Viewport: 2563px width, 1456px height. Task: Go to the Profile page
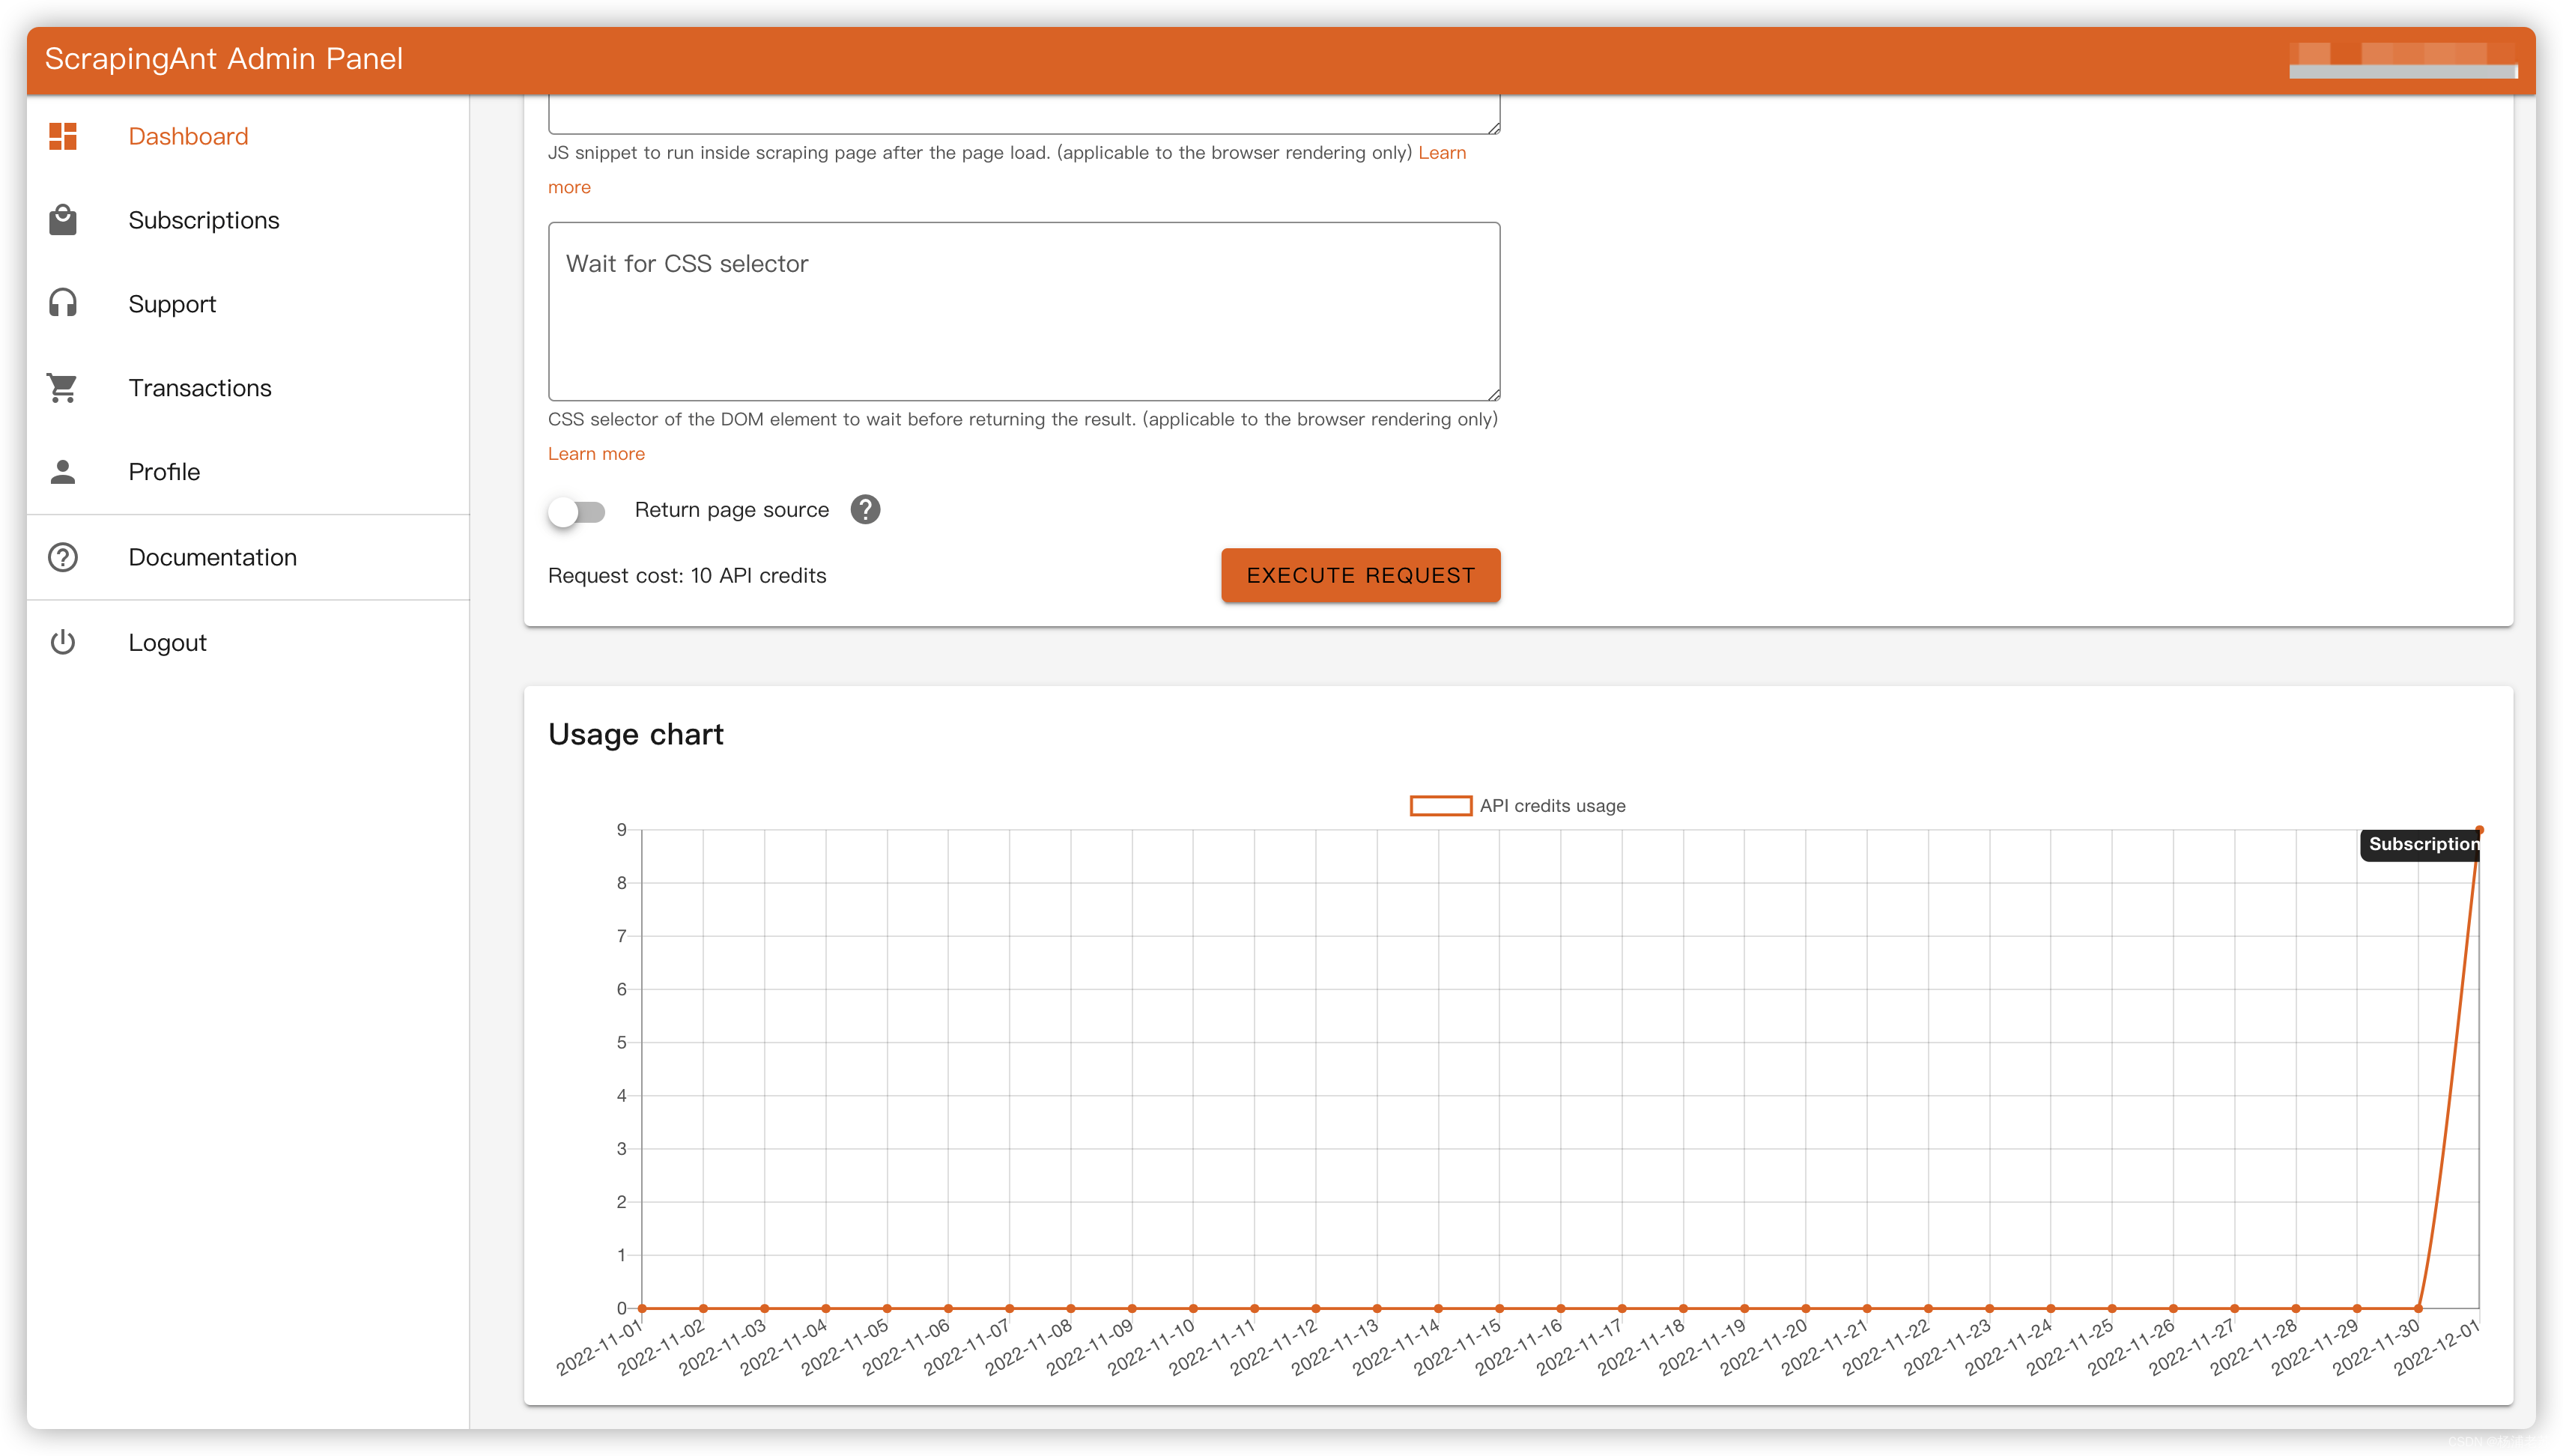pos(164,472)
